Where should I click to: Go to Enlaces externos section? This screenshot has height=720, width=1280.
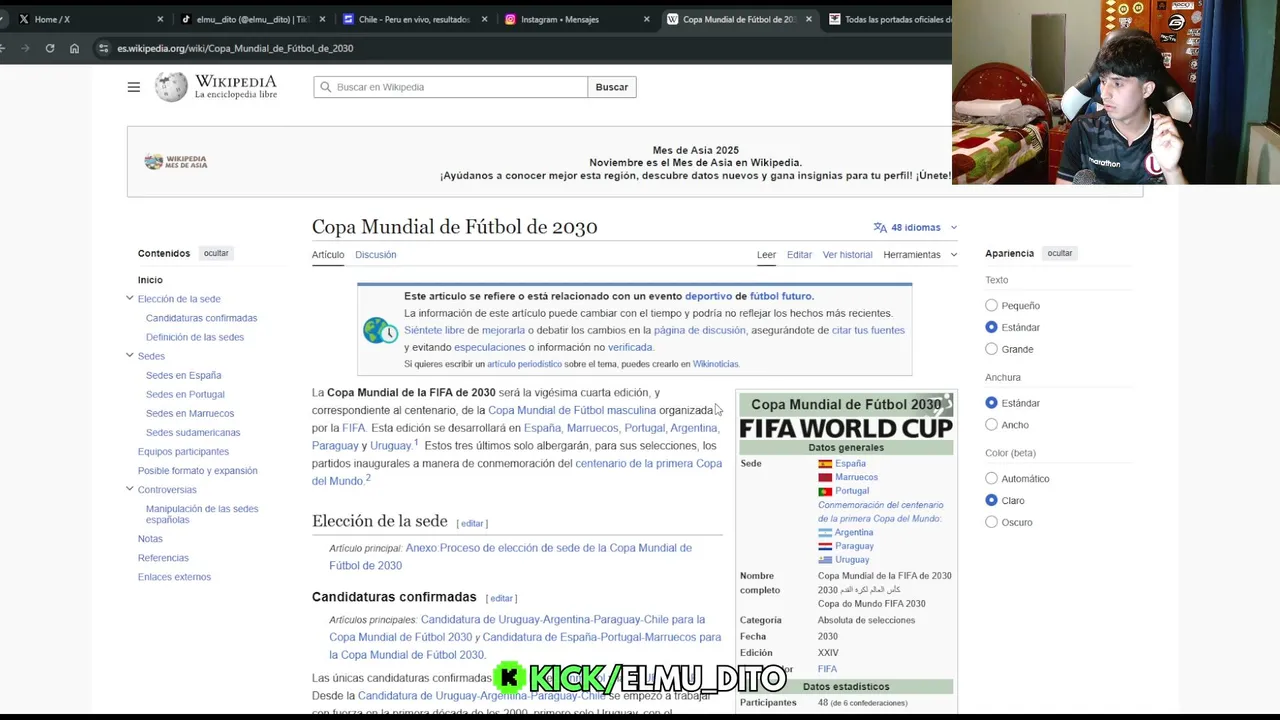point(174,576)
